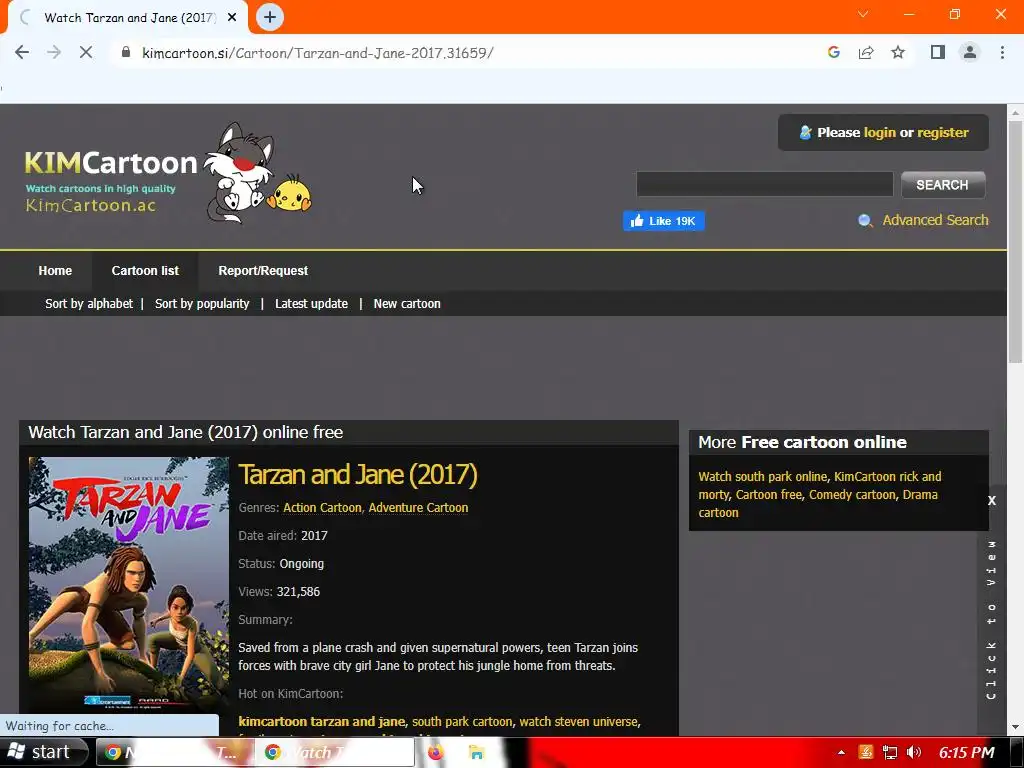The height and width of the screenshot is (768, 1024).
Task: Open a new tab with the plus button
Action: (x=270, y=17)
